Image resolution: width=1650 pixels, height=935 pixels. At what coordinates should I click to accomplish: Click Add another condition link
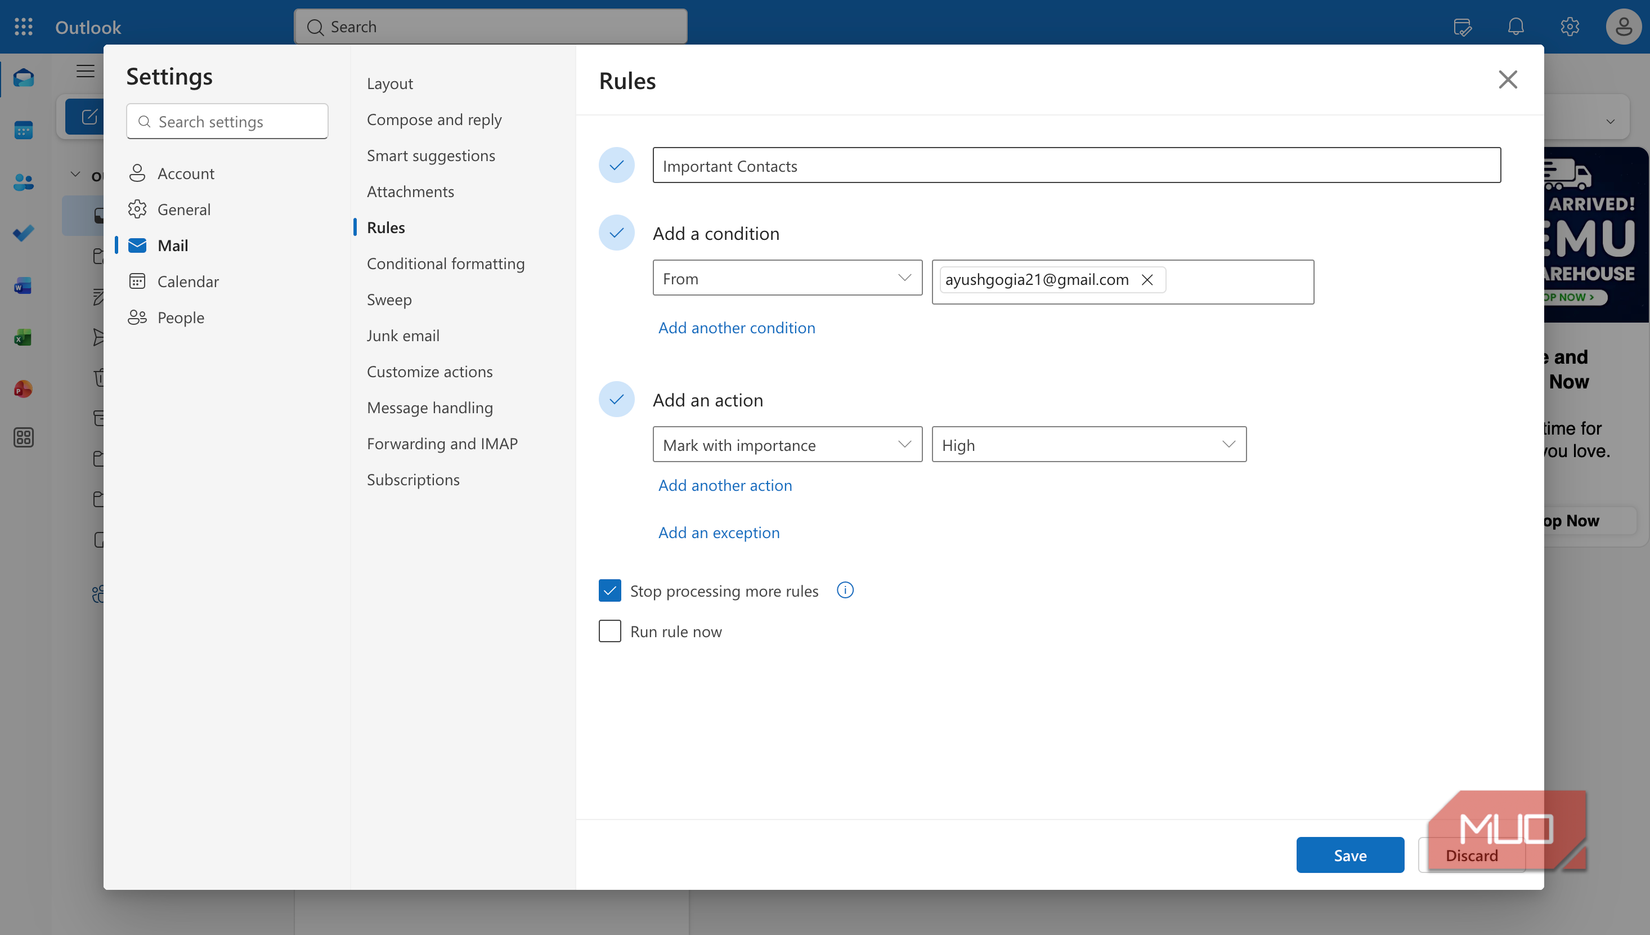click(736, 327)
